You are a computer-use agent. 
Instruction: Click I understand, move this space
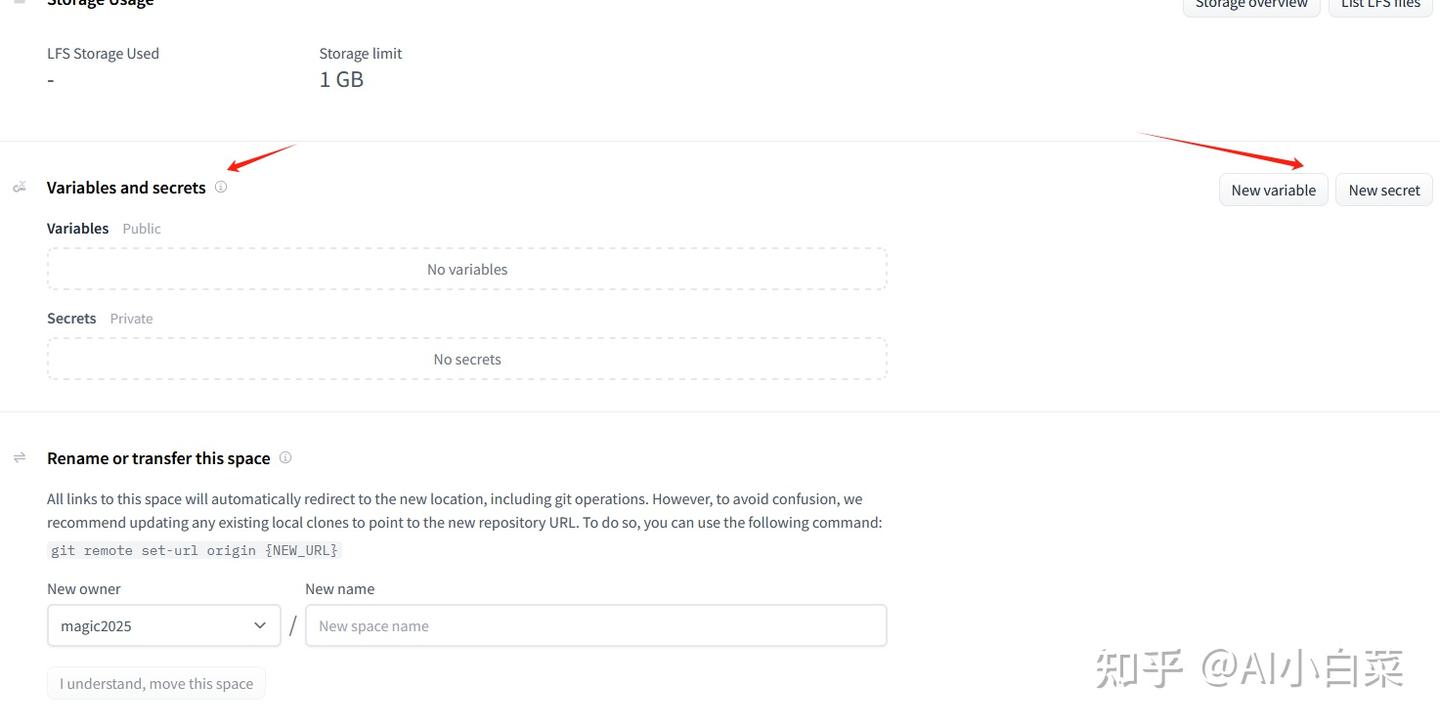tap(156, 683)
